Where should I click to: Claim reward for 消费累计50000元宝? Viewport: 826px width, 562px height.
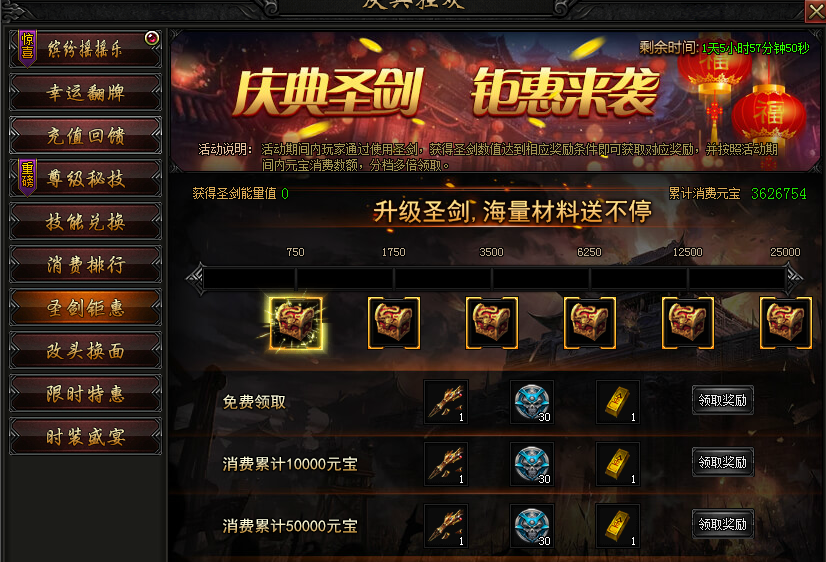click(x=722, y=524)
